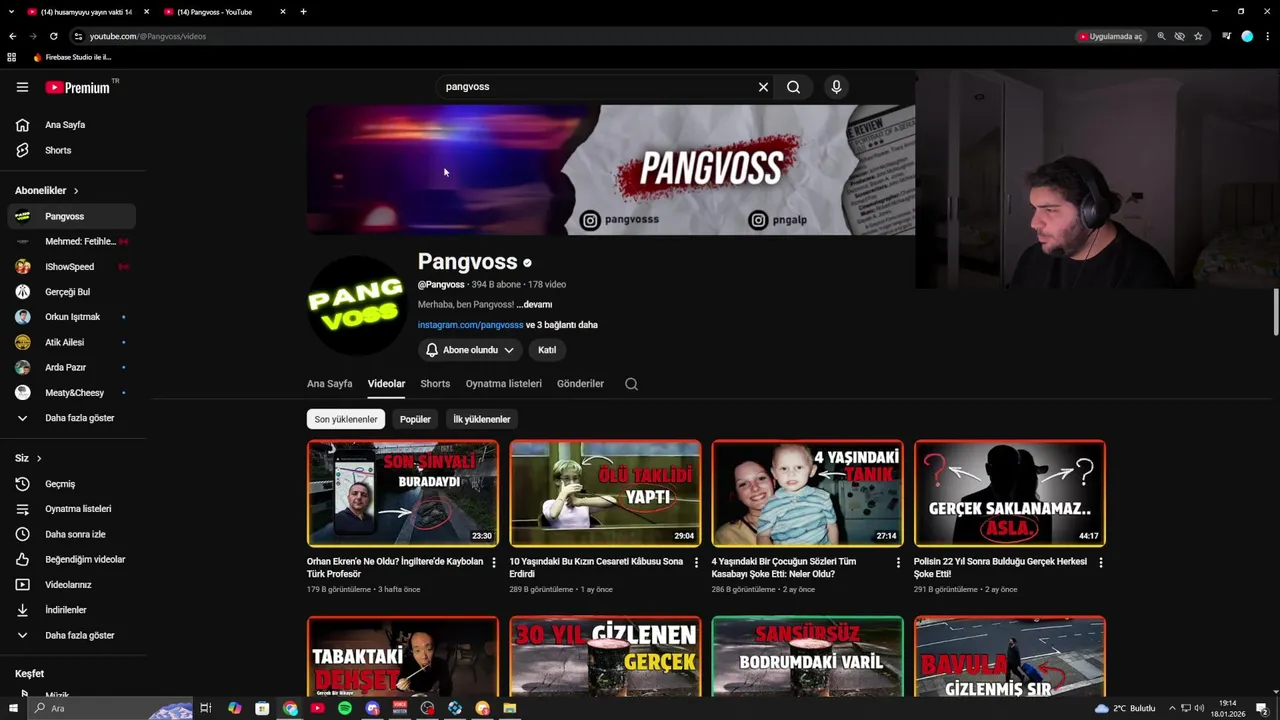Click the Katıl join button

point(547,350)
